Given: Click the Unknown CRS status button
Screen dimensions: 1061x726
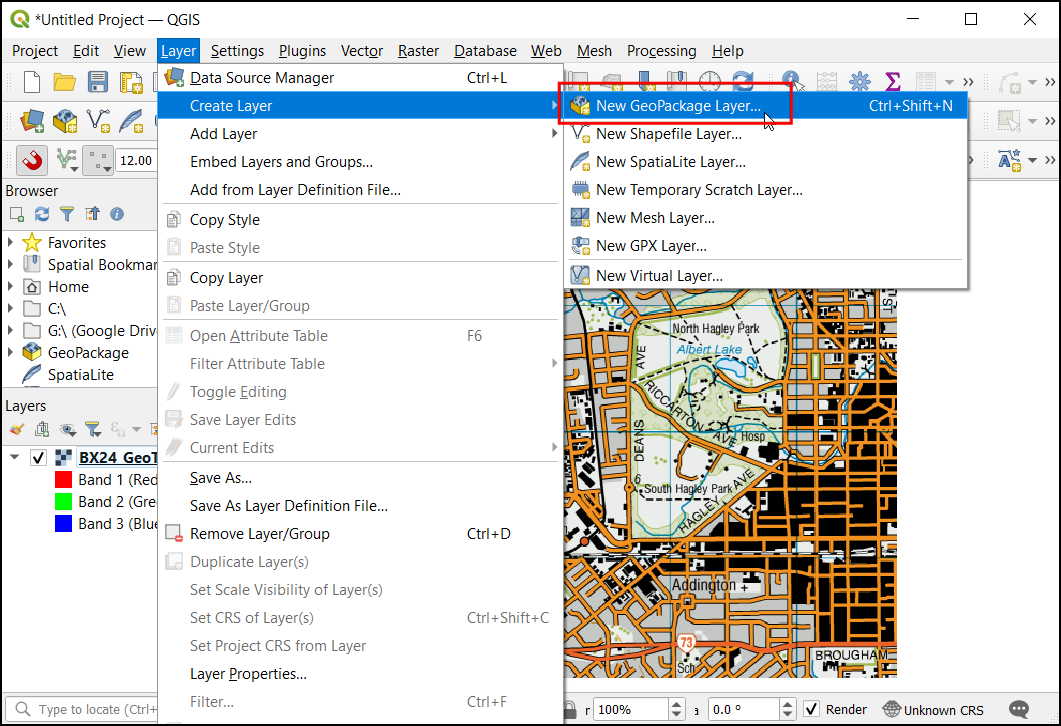Looking at the screenshot, I should 934,710.
